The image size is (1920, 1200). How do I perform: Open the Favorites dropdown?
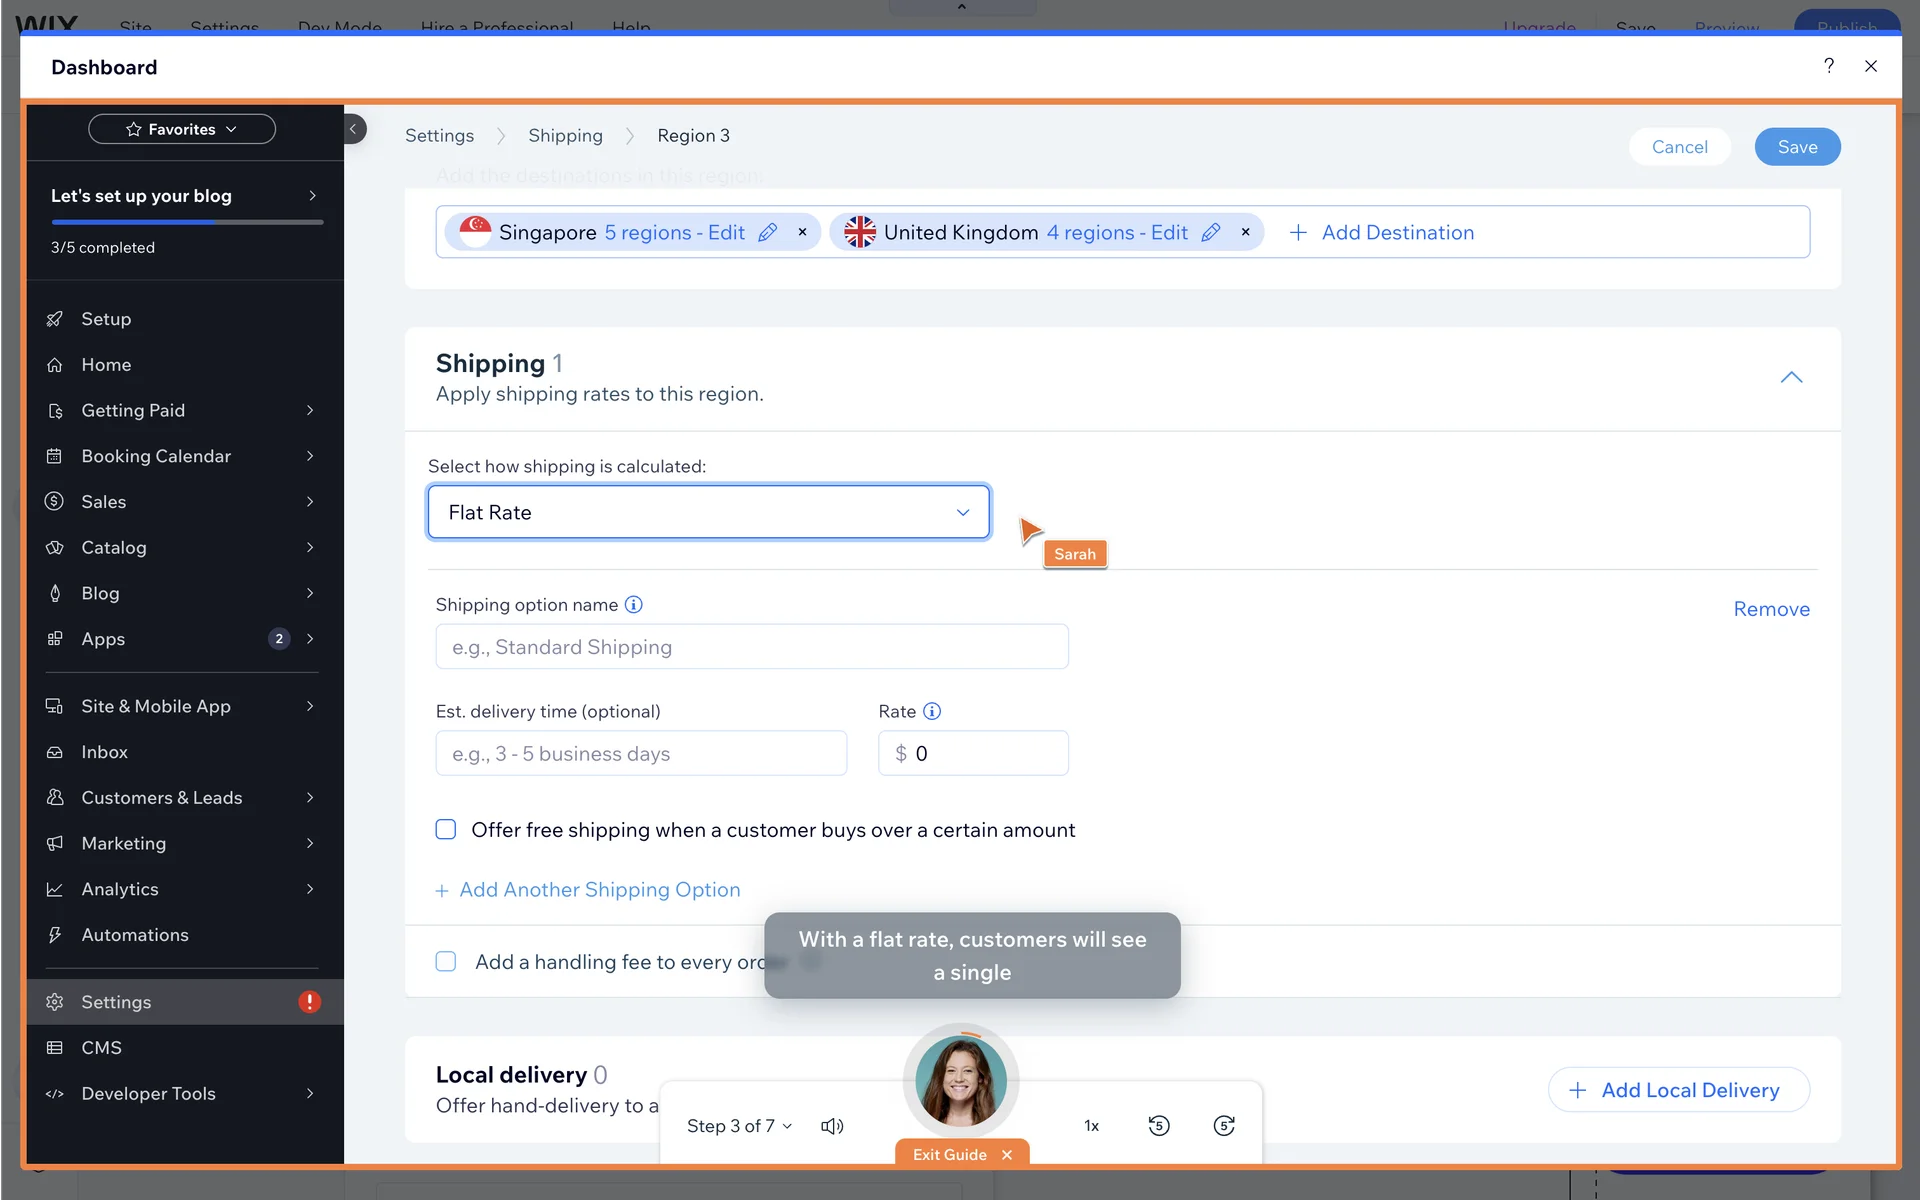pyautogui.click(x=182, y=129)
